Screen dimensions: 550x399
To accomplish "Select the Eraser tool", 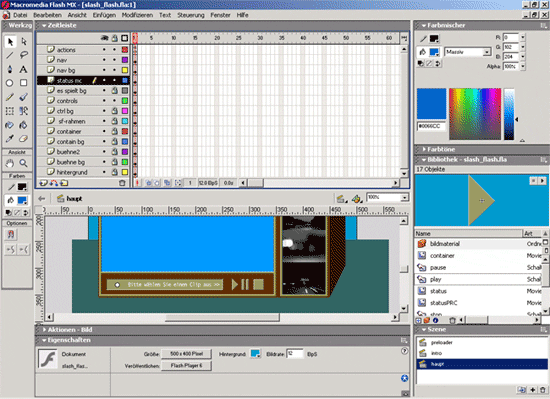I will pos(24,138).
